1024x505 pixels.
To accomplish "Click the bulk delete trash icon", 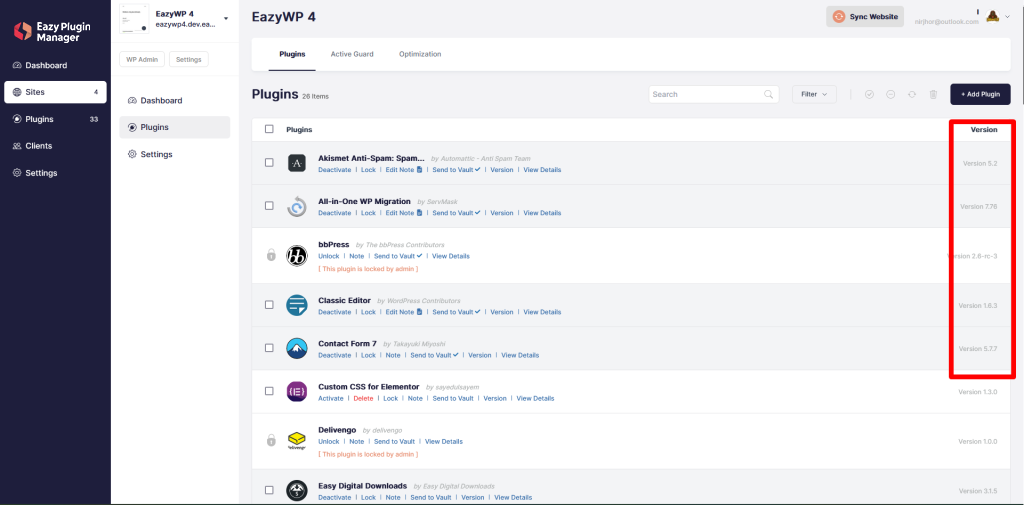I will (933, 94).
